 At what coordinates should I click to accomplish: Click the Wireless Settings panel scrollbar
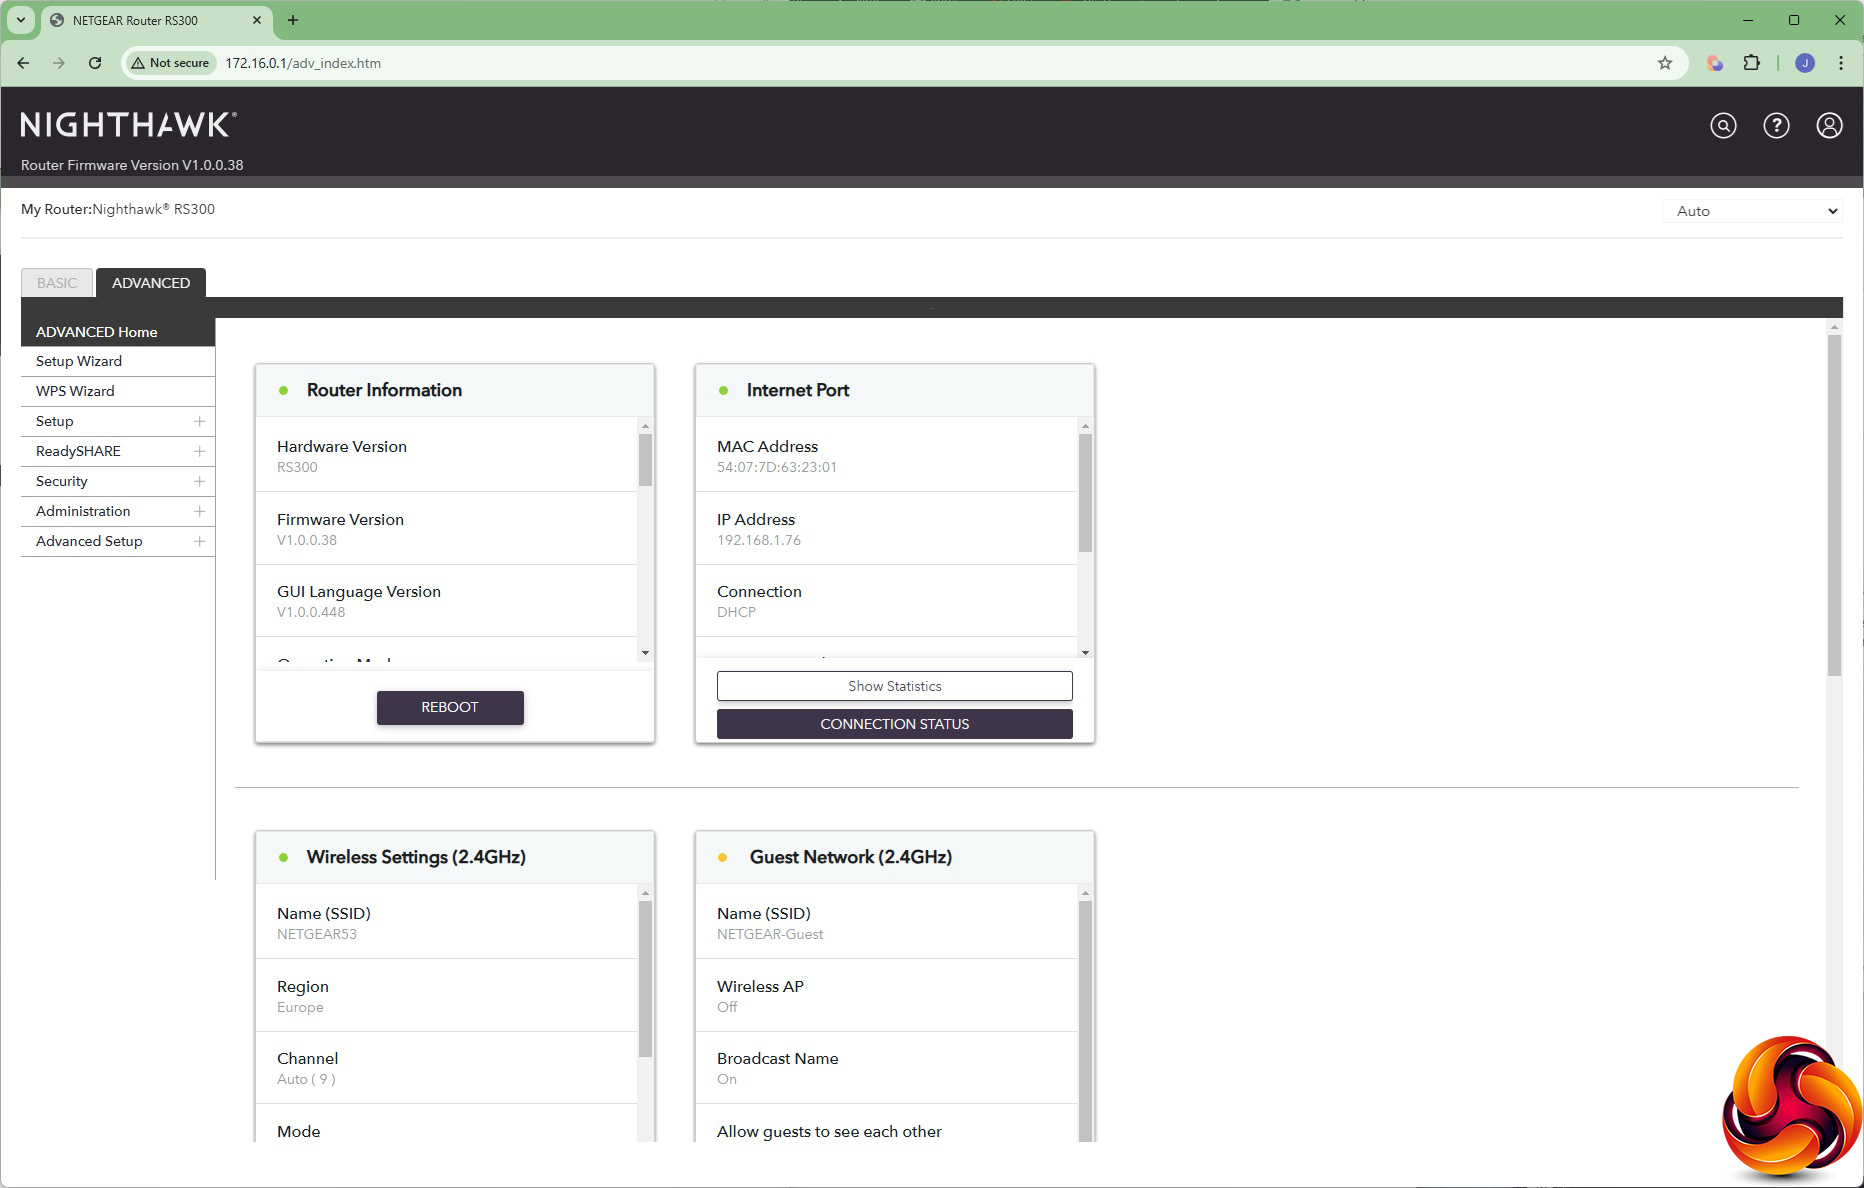pyautogui.click(x=645, y=978)
